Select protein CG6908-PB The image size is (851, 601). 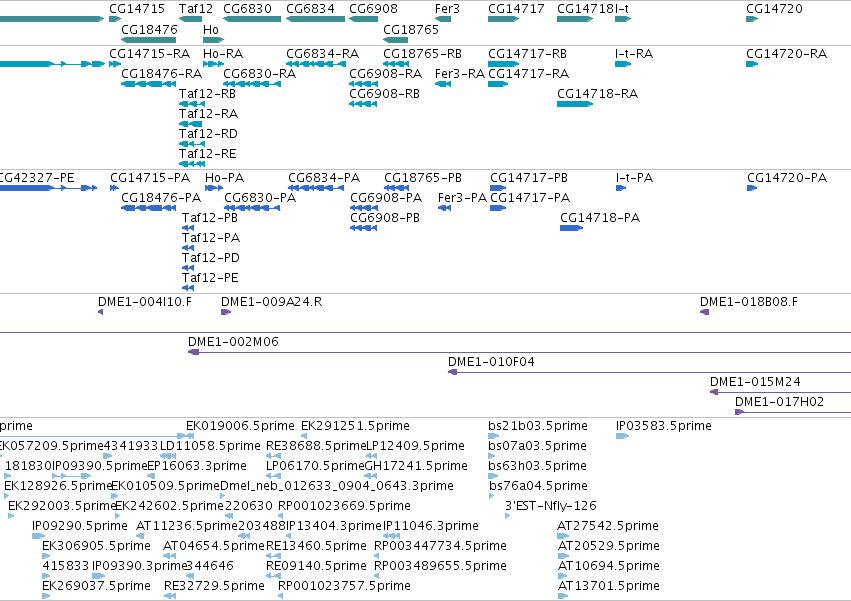(x=385, y=218)
